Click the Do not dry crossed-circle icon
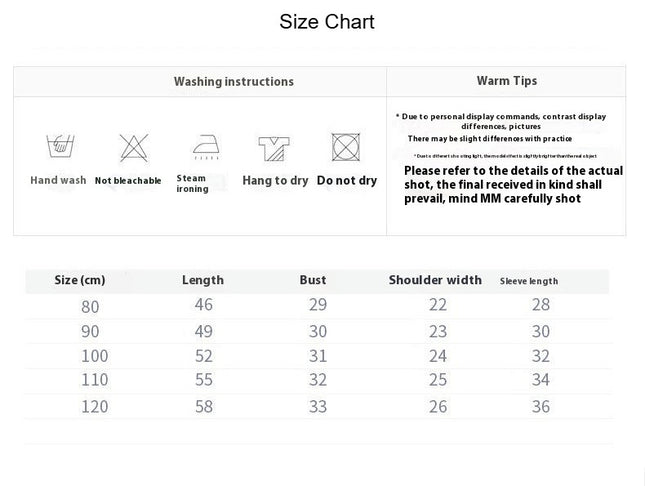Image resolution: width=645 pixels, height=486 pixels. (x=346, y=147)
